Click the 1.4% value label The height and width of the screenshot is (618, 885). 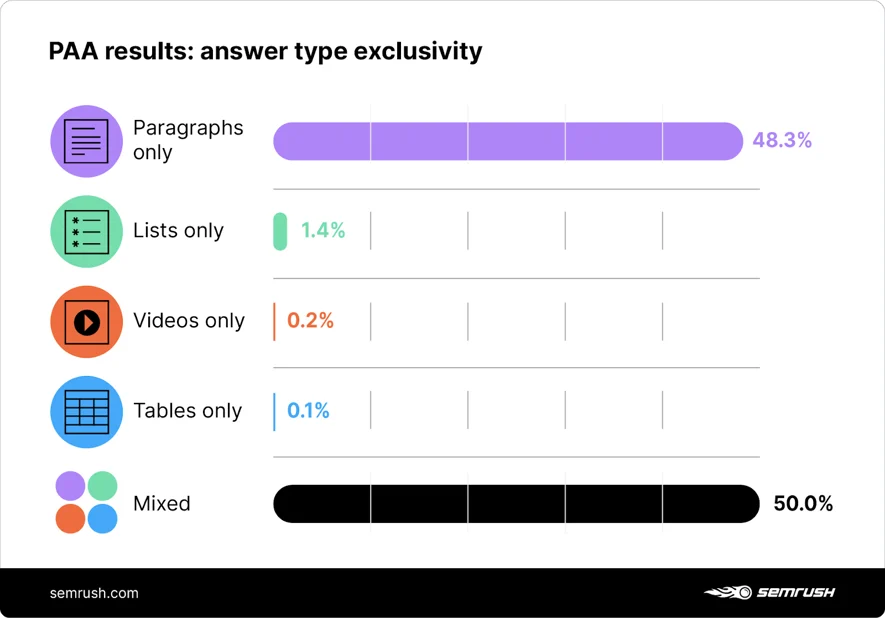tap(323, 231)
